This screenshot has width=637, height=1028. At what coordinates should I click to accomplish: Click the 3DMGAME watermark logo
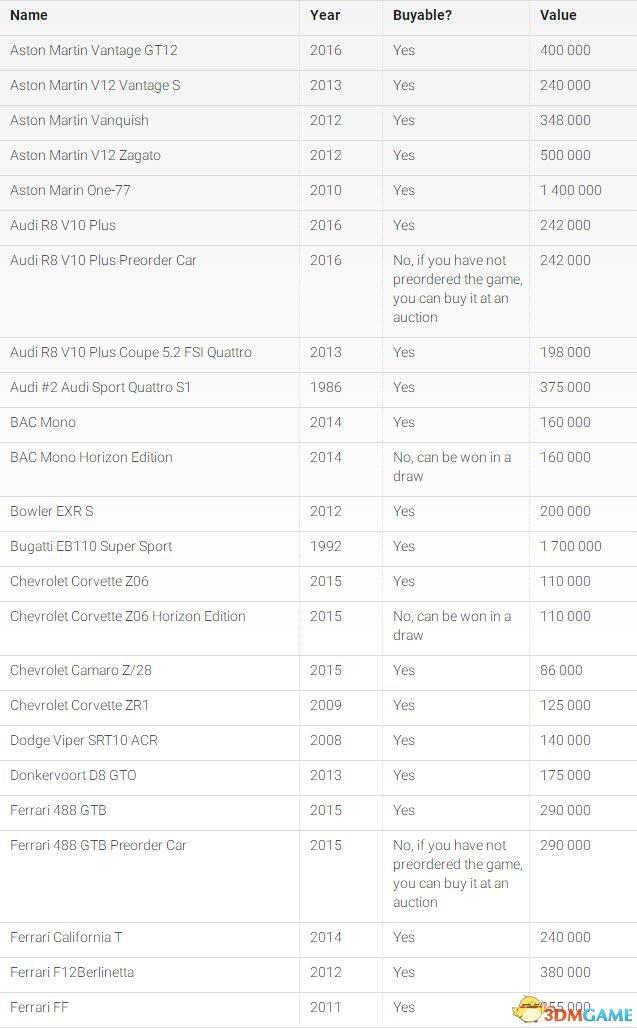(573, 1010)
